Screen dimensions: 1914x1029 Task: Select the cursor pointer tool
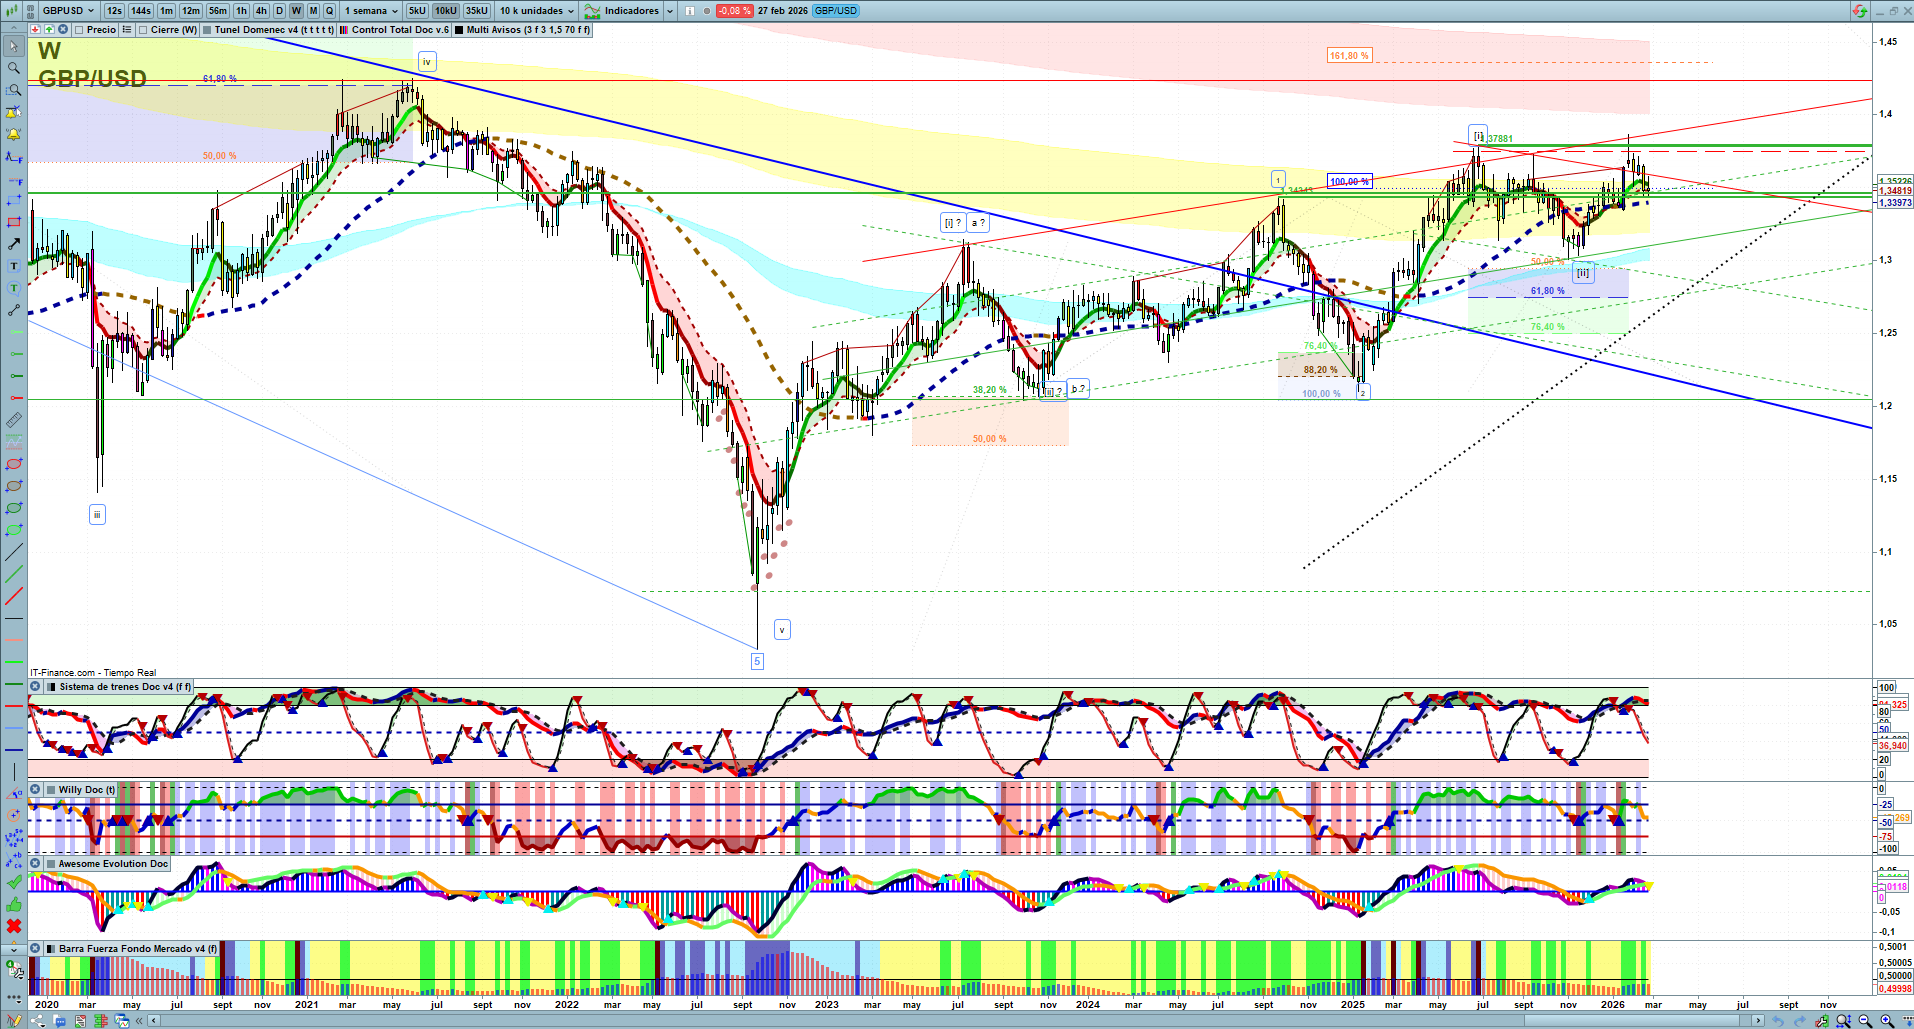[14, 46]
